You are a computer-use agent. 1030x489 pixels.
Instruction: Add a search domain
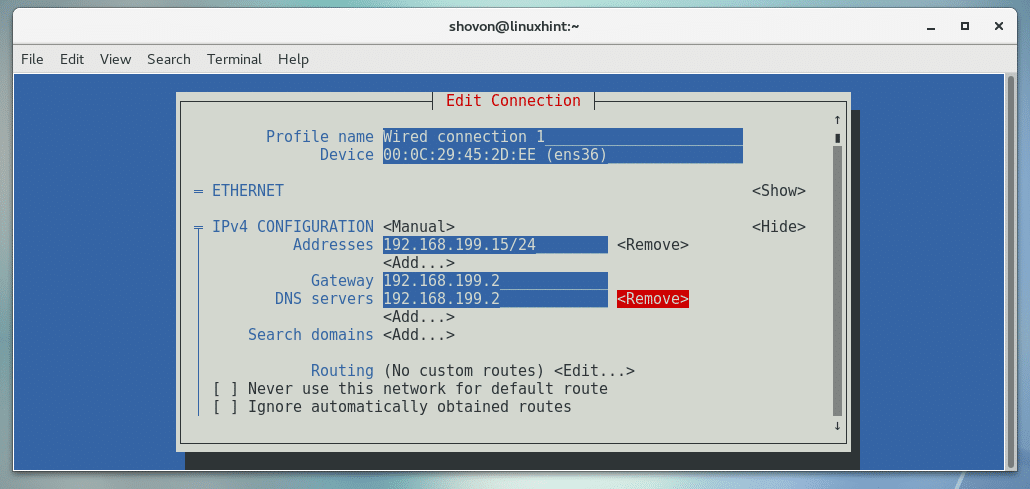tap(418, 335)
